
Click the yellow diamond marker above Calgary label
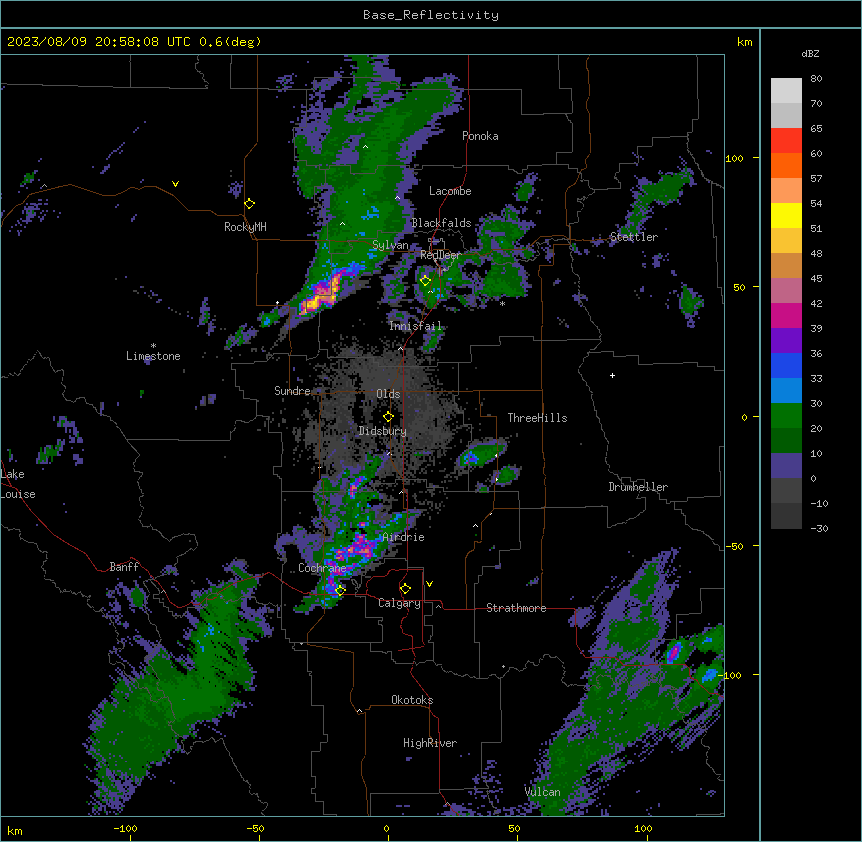coord(406,589)
